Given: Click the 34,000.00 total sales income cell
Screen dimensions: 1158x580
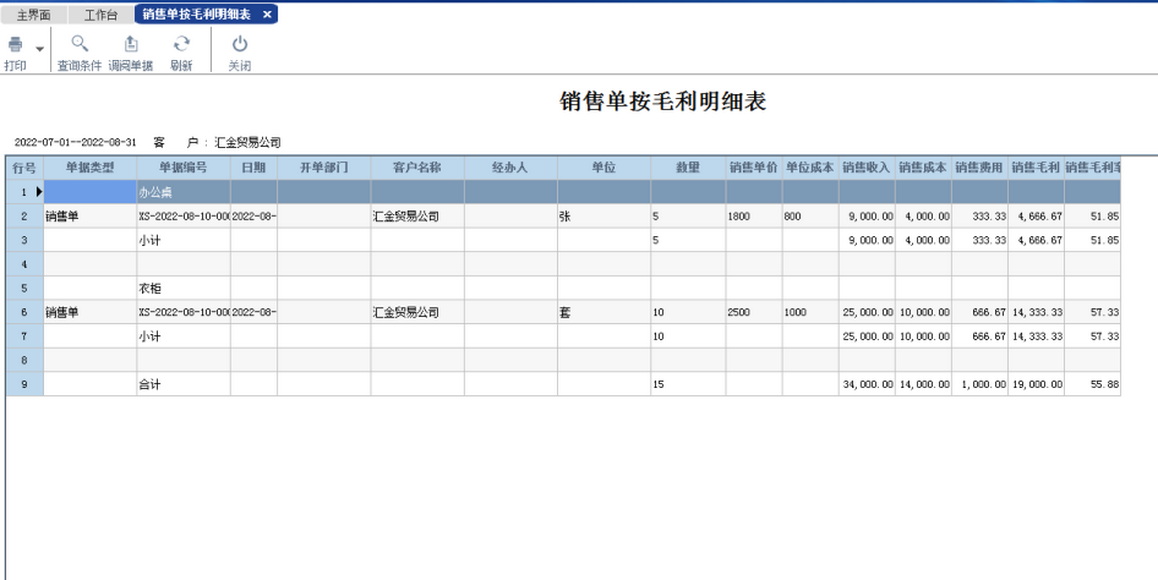Looking at the screenshot, I should point(866,384).
